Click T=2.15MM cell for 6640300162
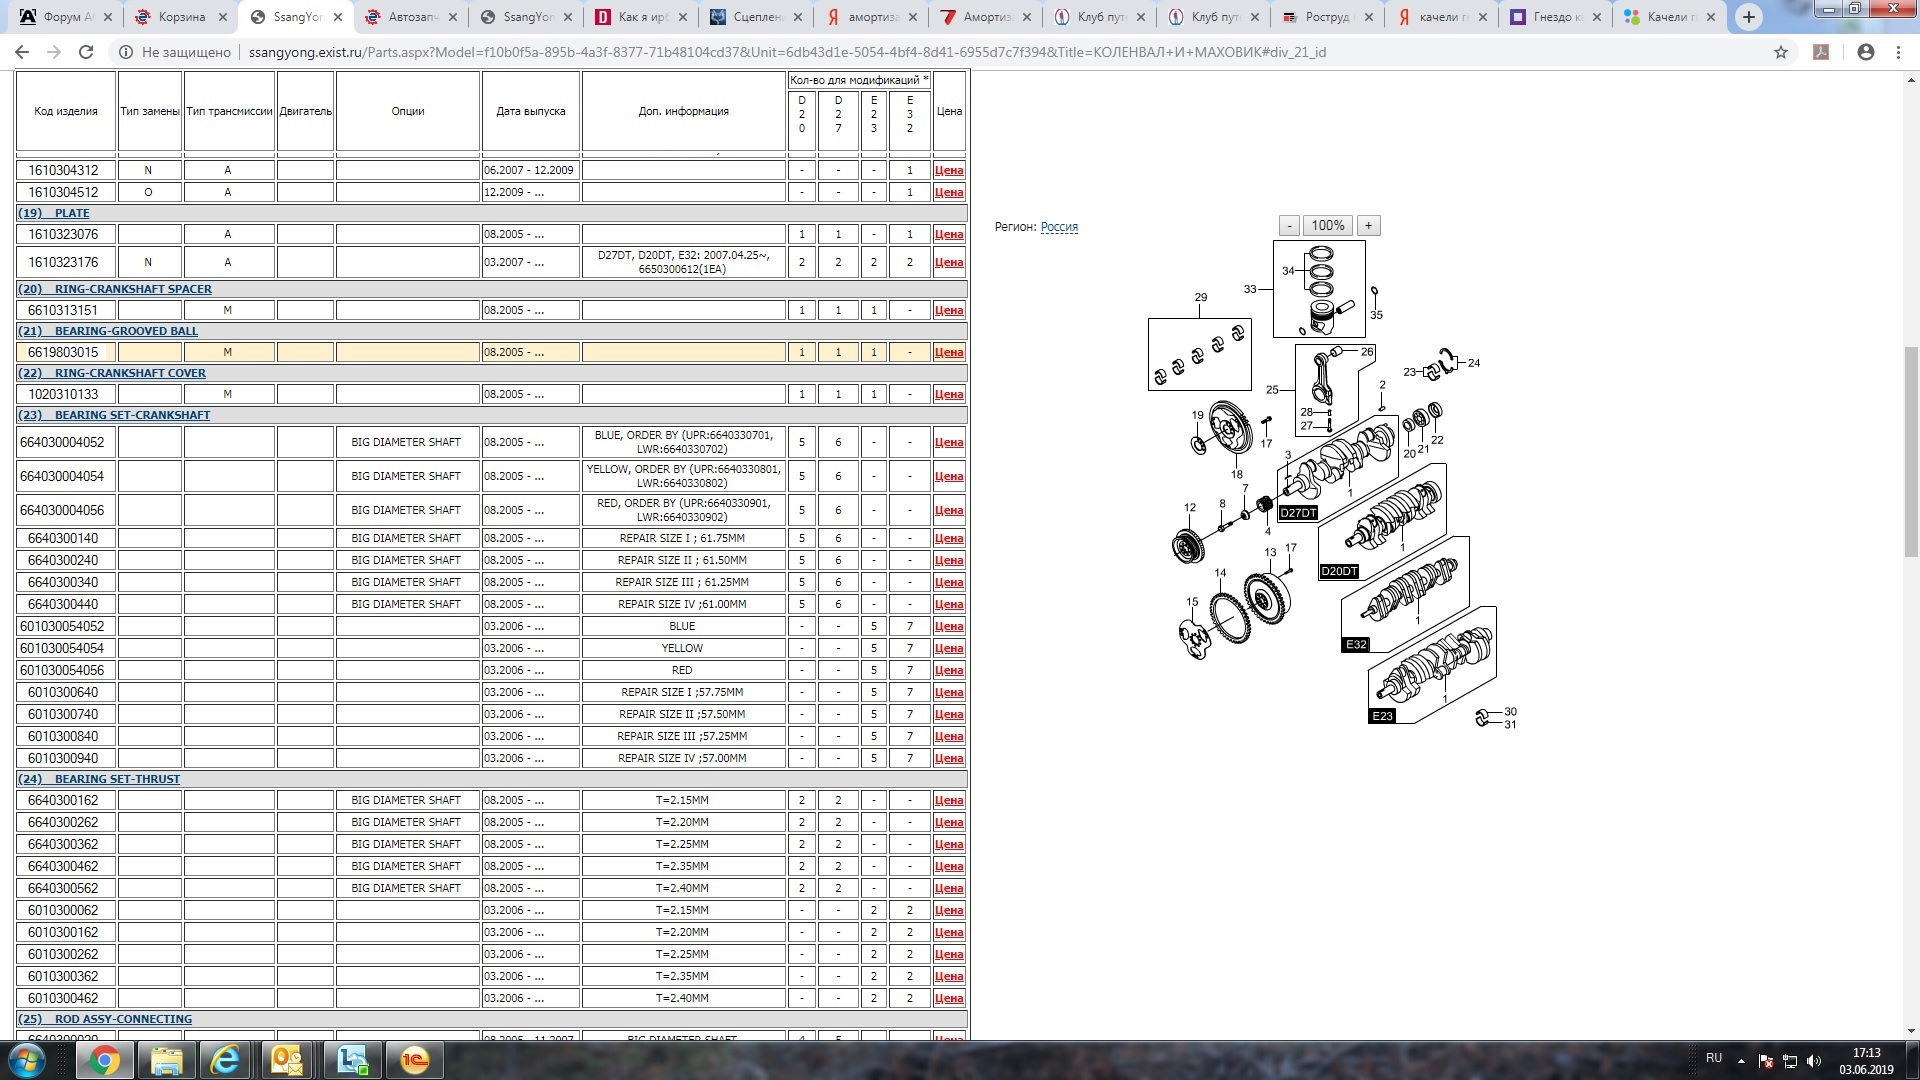 tap(683, 800)
